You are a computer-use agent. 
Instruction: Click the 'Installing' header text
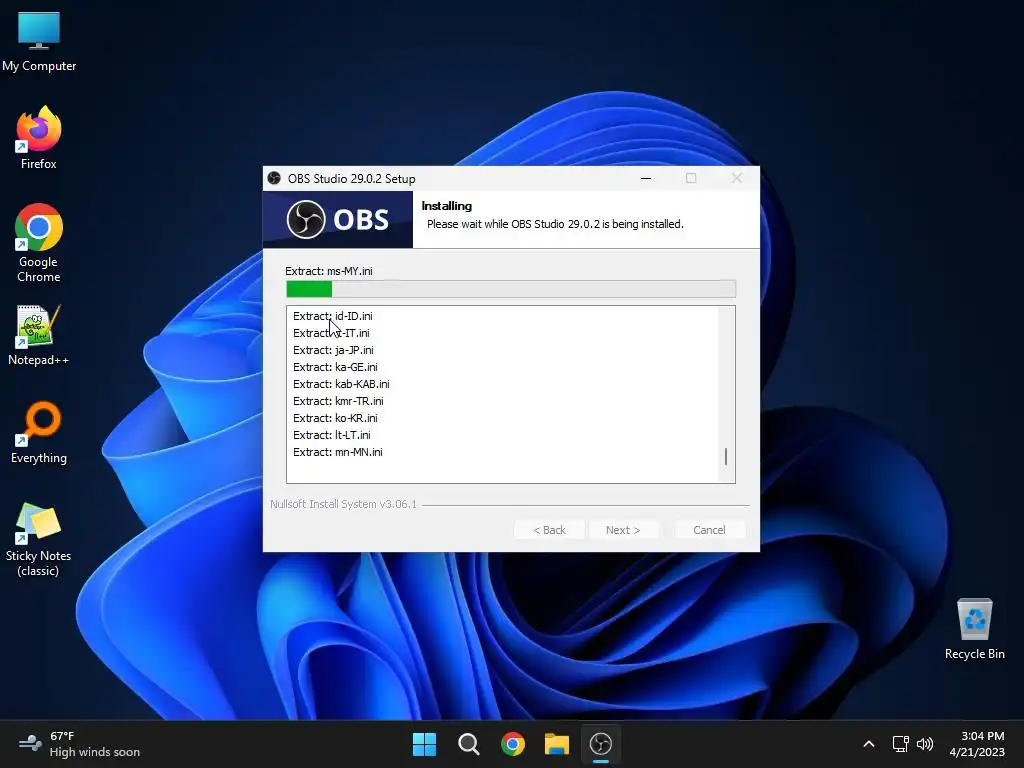[447, 206]
